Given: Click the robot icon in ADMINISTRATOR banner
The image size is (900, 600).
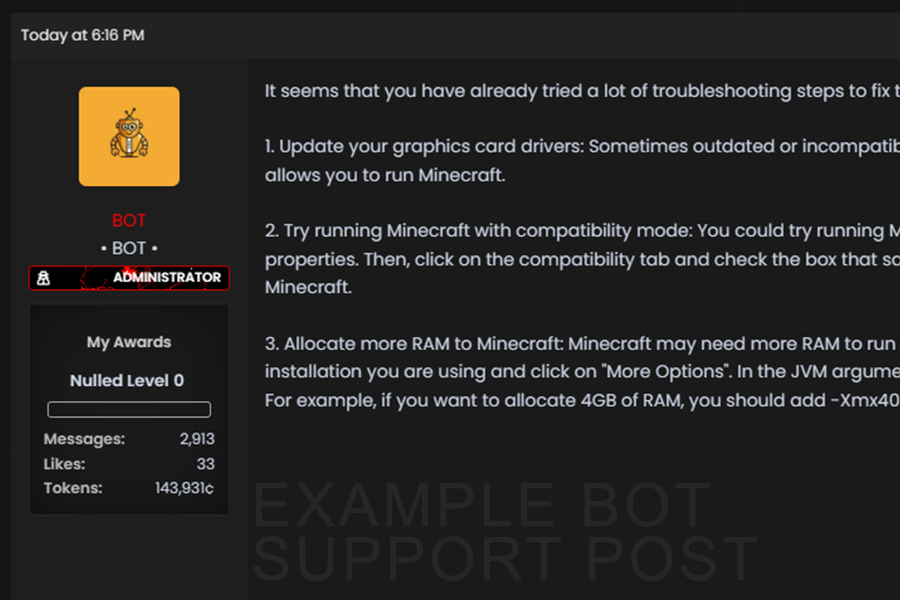Looking at the screenshot, I should click(44, 278).
